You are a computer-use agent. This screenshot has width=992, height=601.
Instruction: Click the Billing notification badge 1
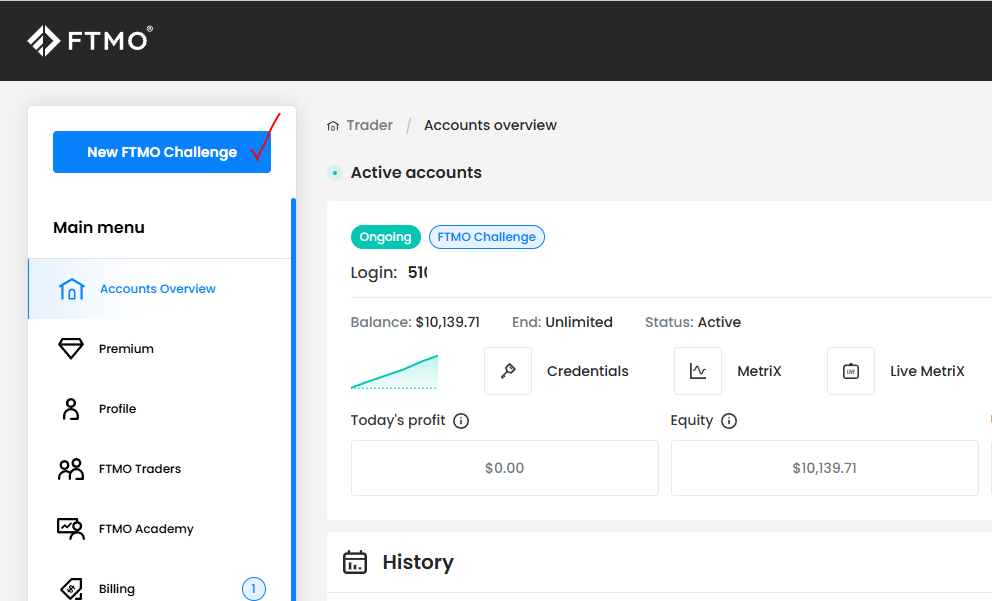tap(254, 589)
